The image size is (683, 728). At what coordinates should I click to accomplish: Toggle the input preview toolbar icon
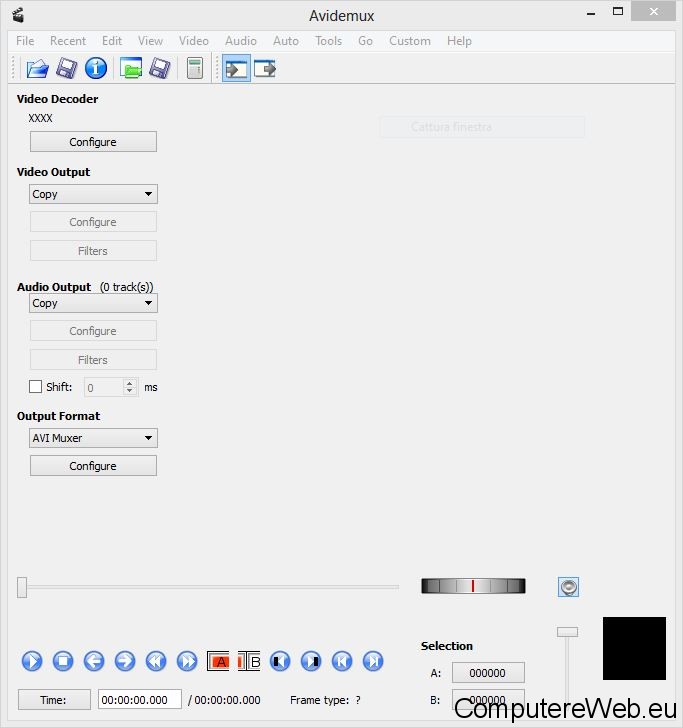pos(236,69)
